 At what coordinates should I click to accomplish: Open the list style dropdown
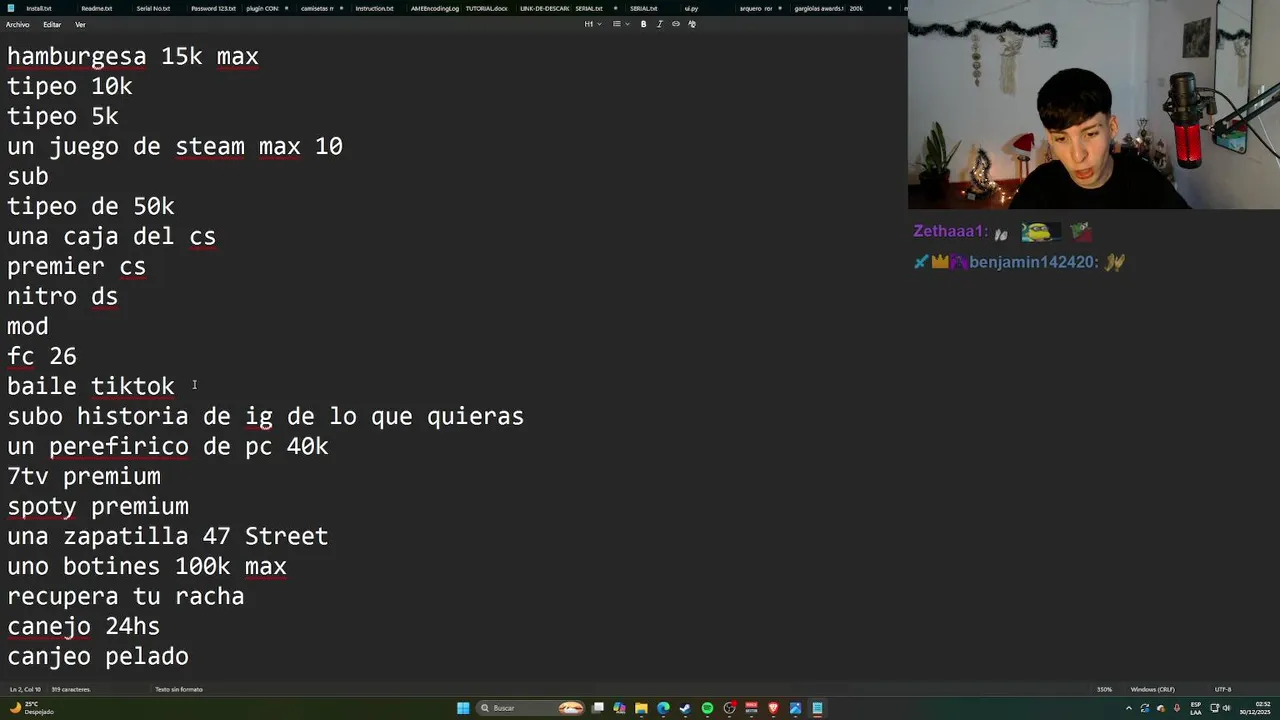pyautogui.click(x=620, y=24)
